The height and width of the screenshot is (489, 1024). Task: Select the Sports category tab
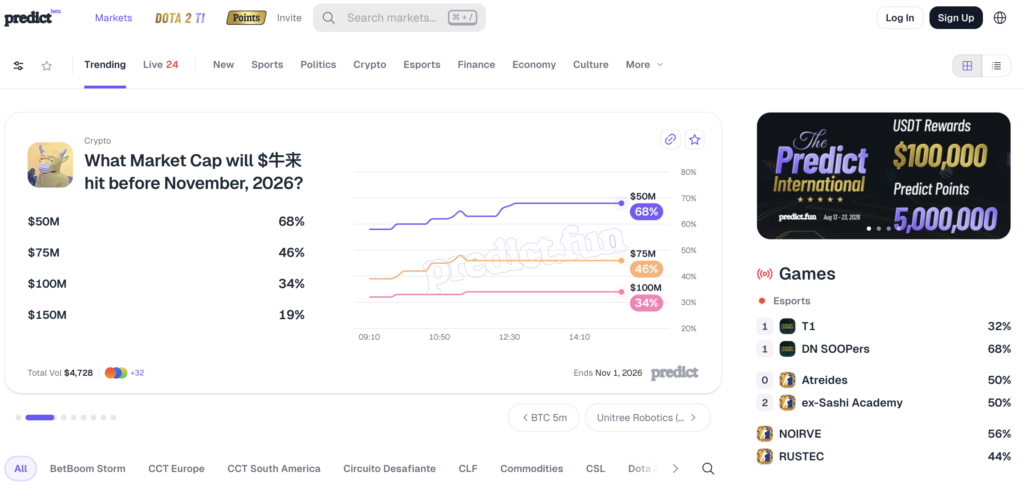point(267,65)
